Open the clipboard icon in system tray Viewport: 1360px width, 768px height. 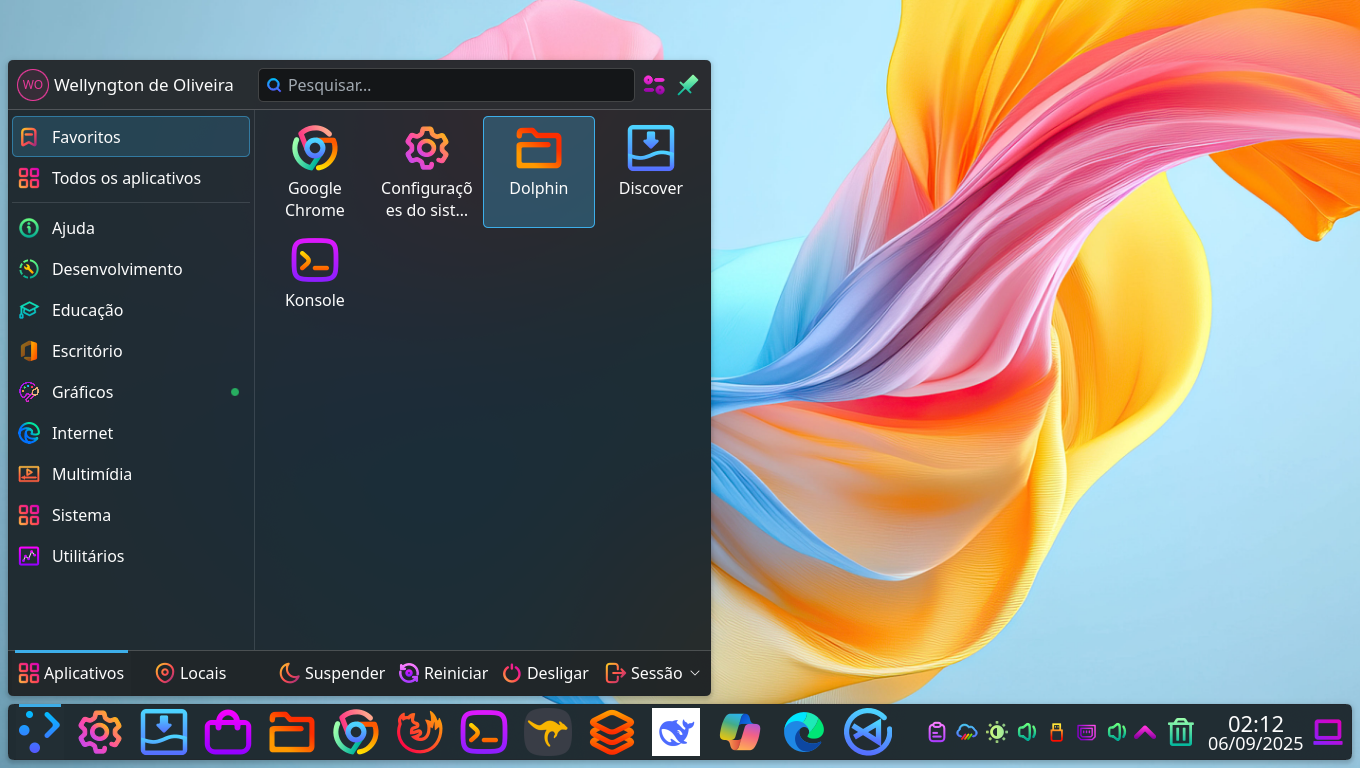pos(936,731)
